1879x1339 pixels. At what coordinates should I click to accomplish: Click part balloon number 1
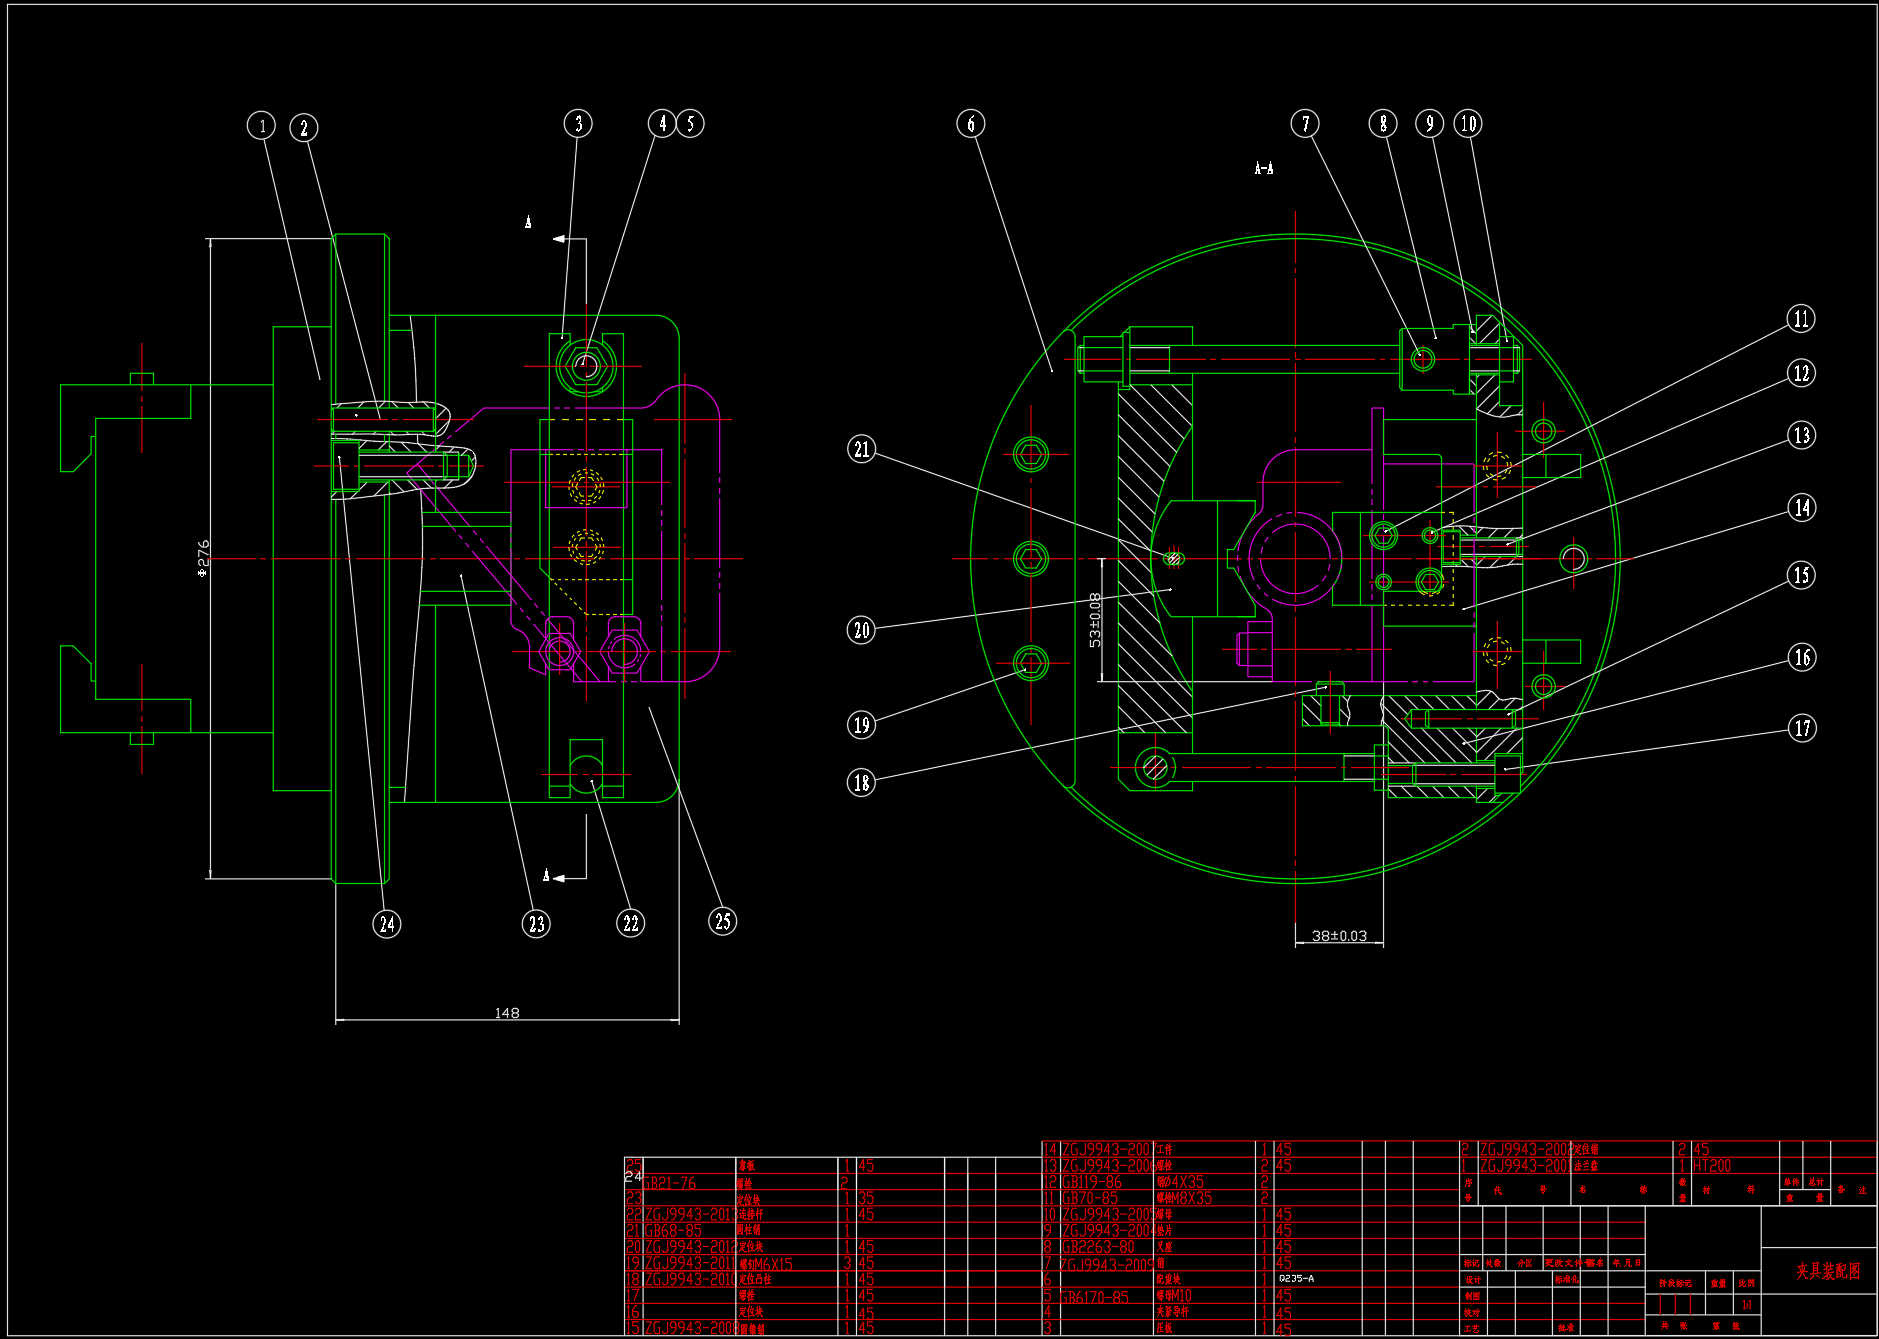click(262, 125)
